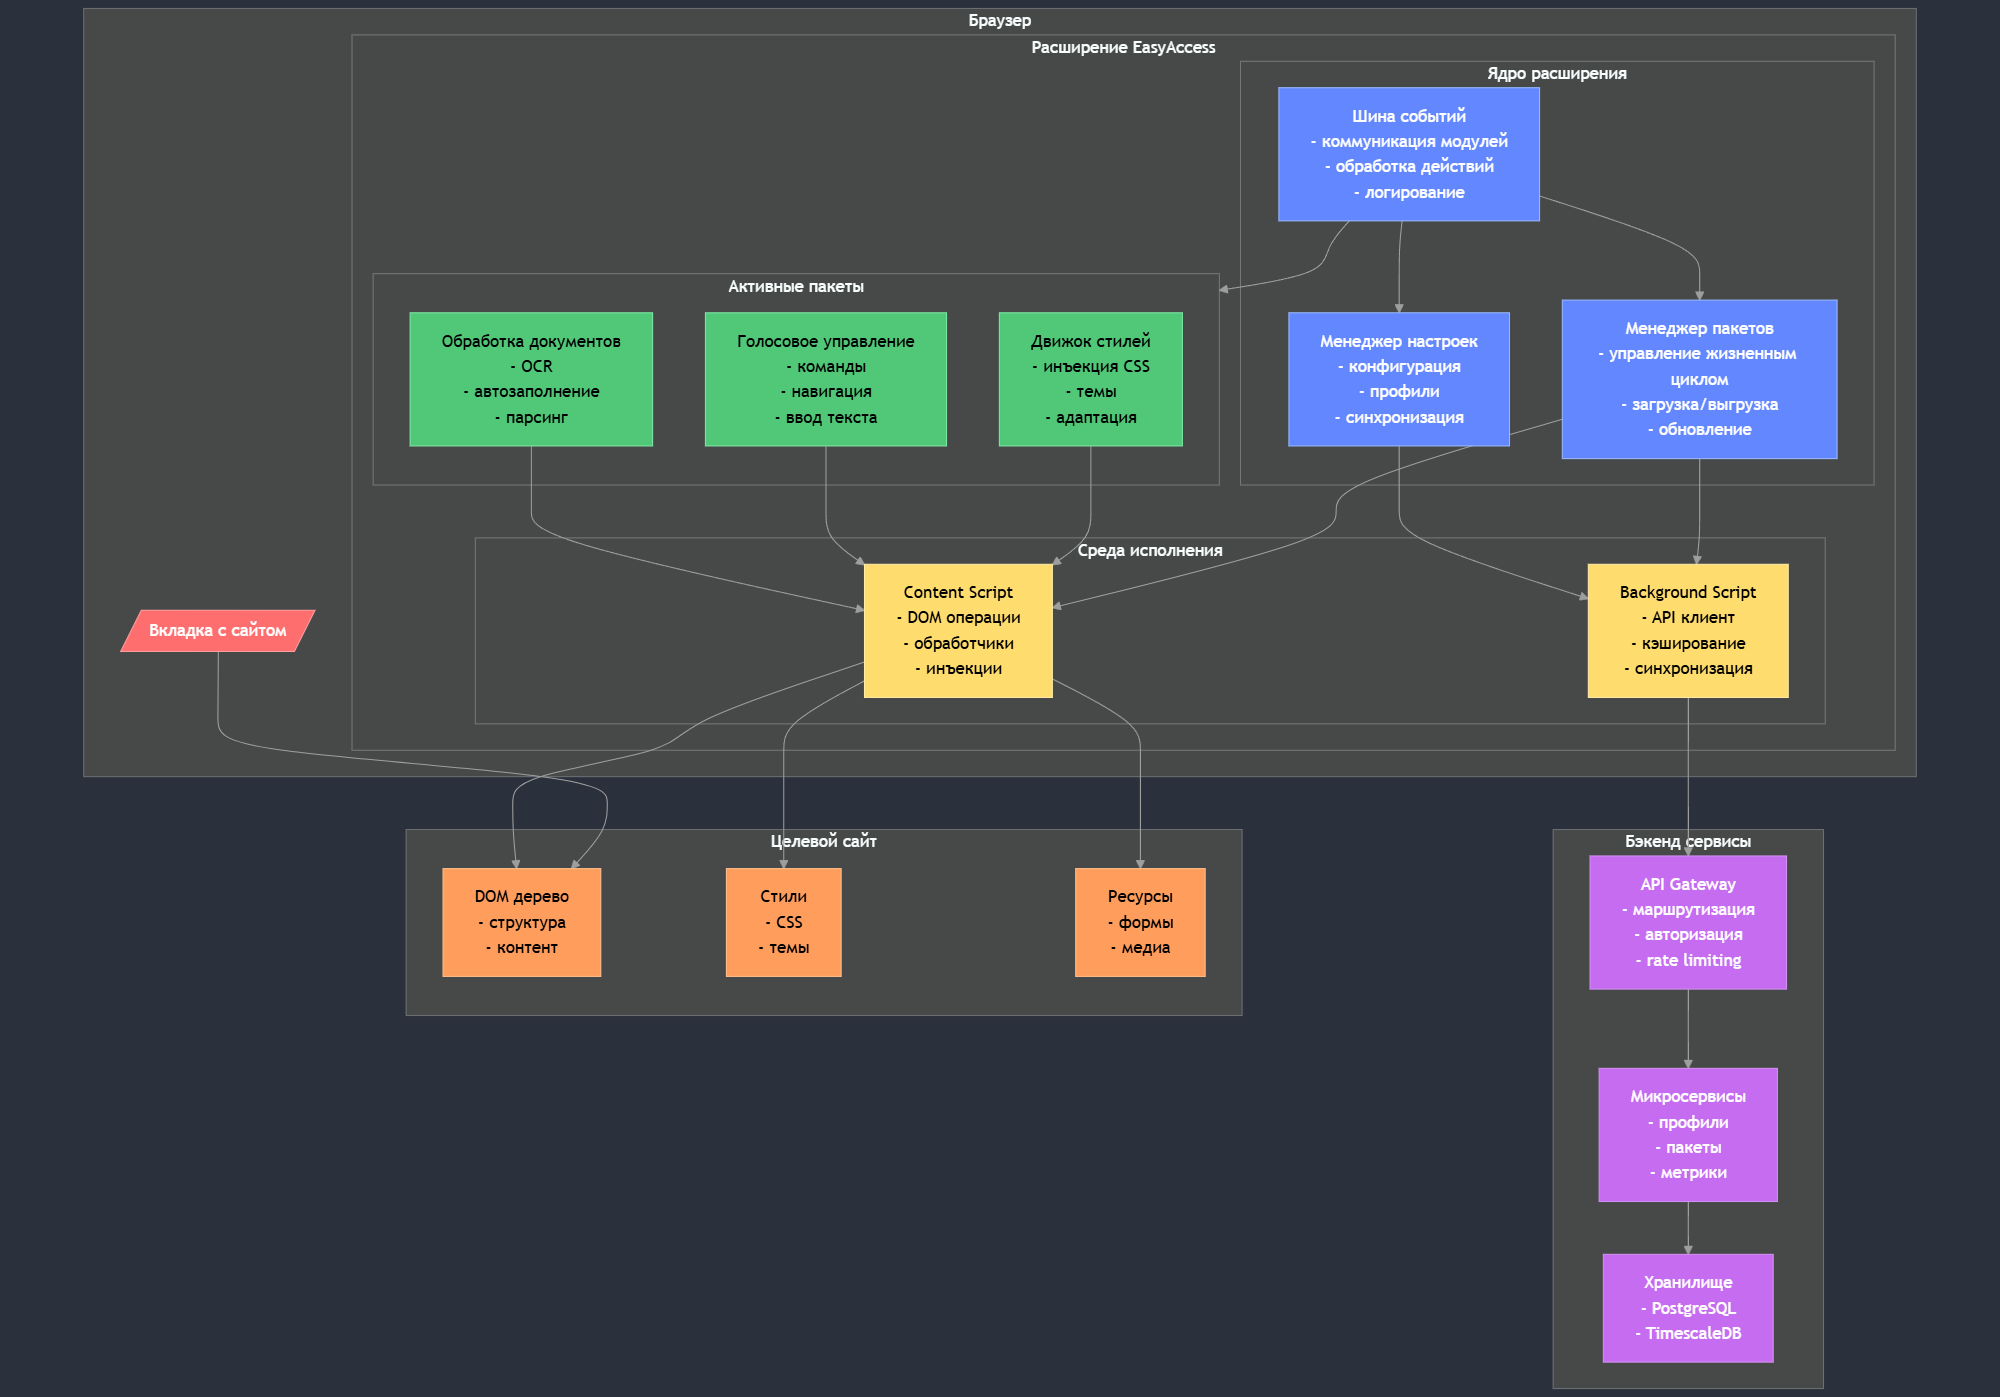Select the Микросервисы block
The height and width of the screenshot is (1397, 2000).
coord(1687,1134)
